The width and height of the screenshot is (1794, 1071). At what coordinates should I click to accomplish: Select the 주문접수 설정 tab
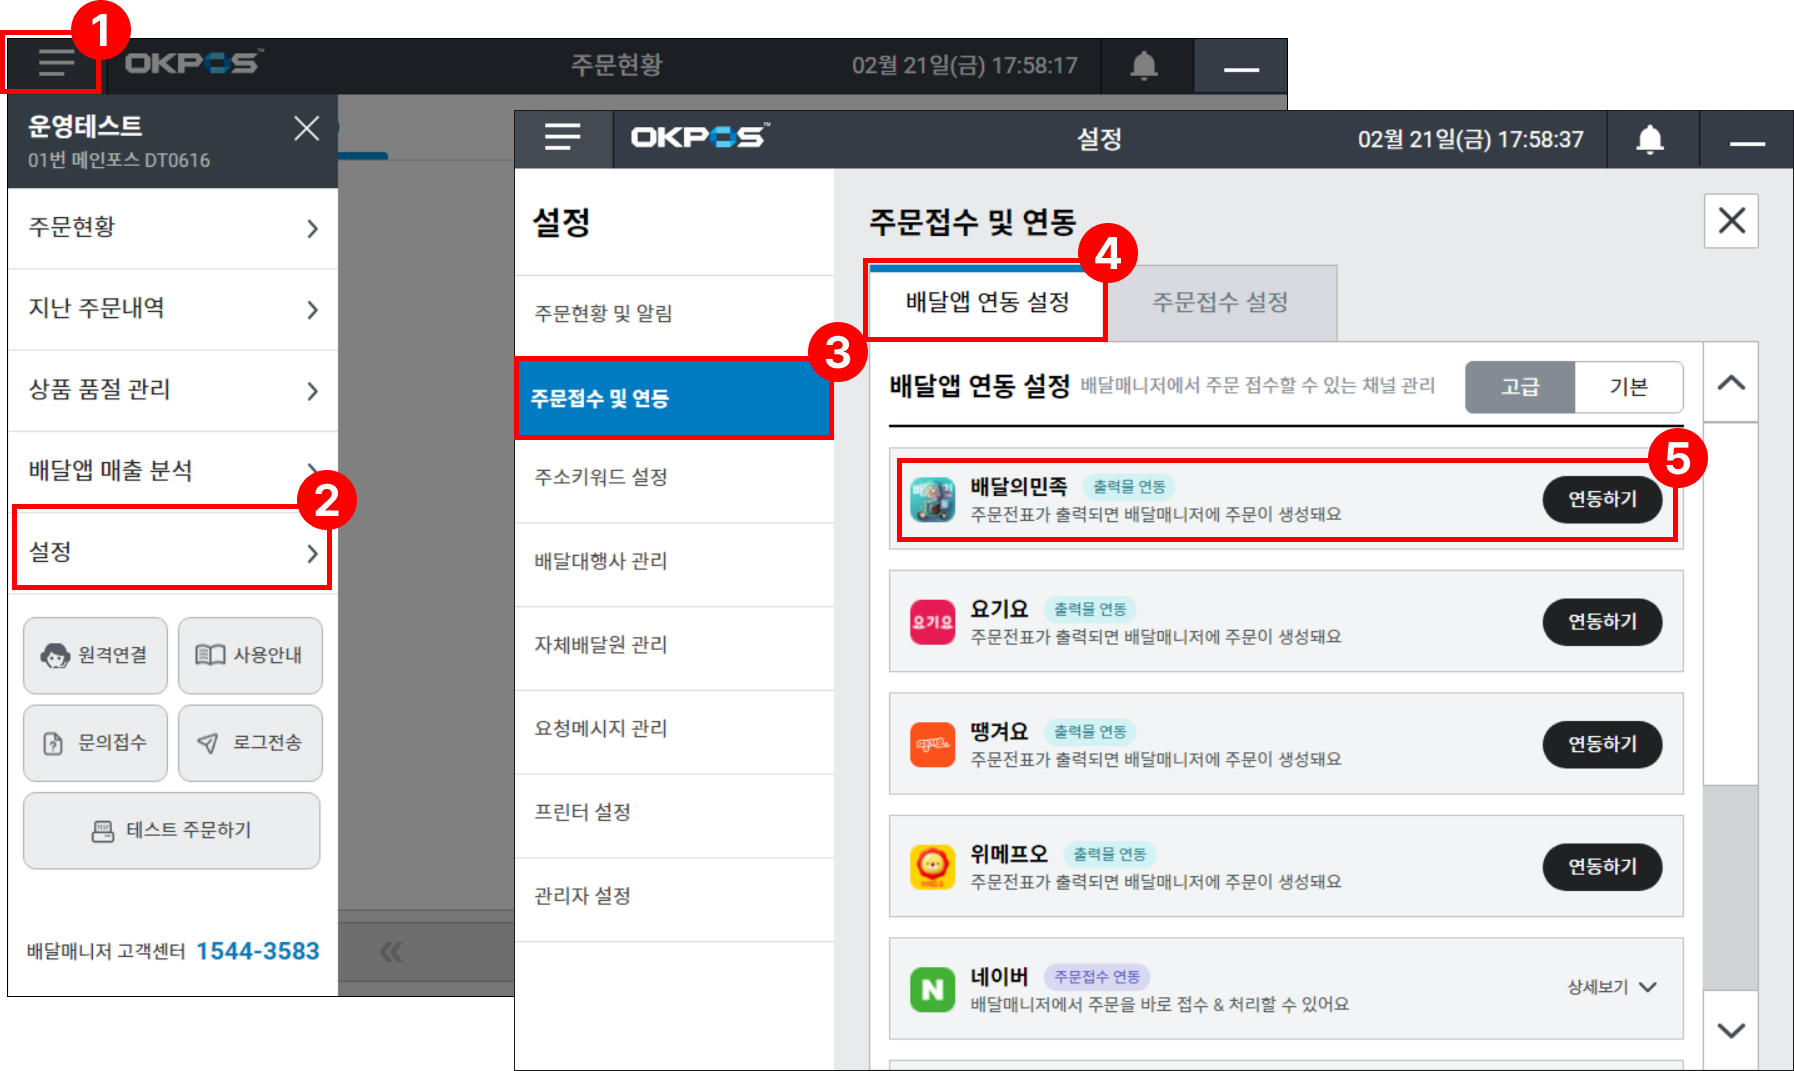pos(1220,302)
